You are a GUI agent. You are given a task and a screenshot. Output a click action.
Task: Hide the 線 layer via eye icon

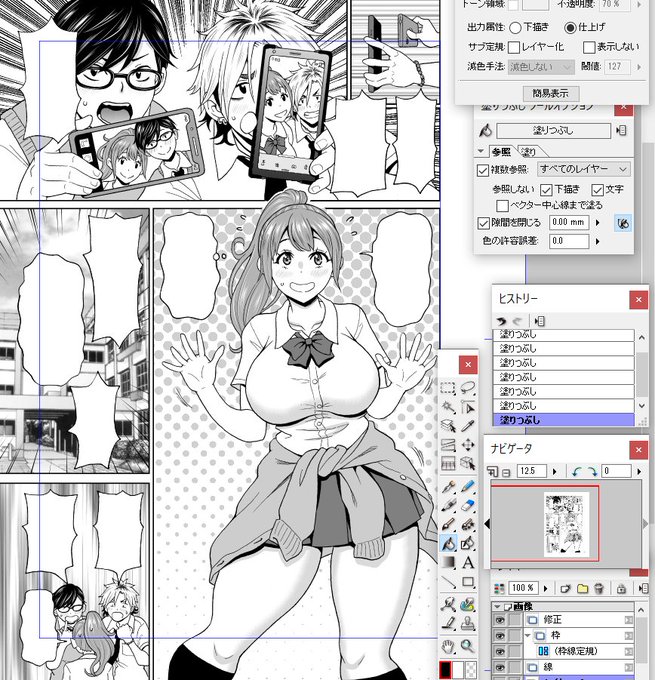tap(499, 667)
